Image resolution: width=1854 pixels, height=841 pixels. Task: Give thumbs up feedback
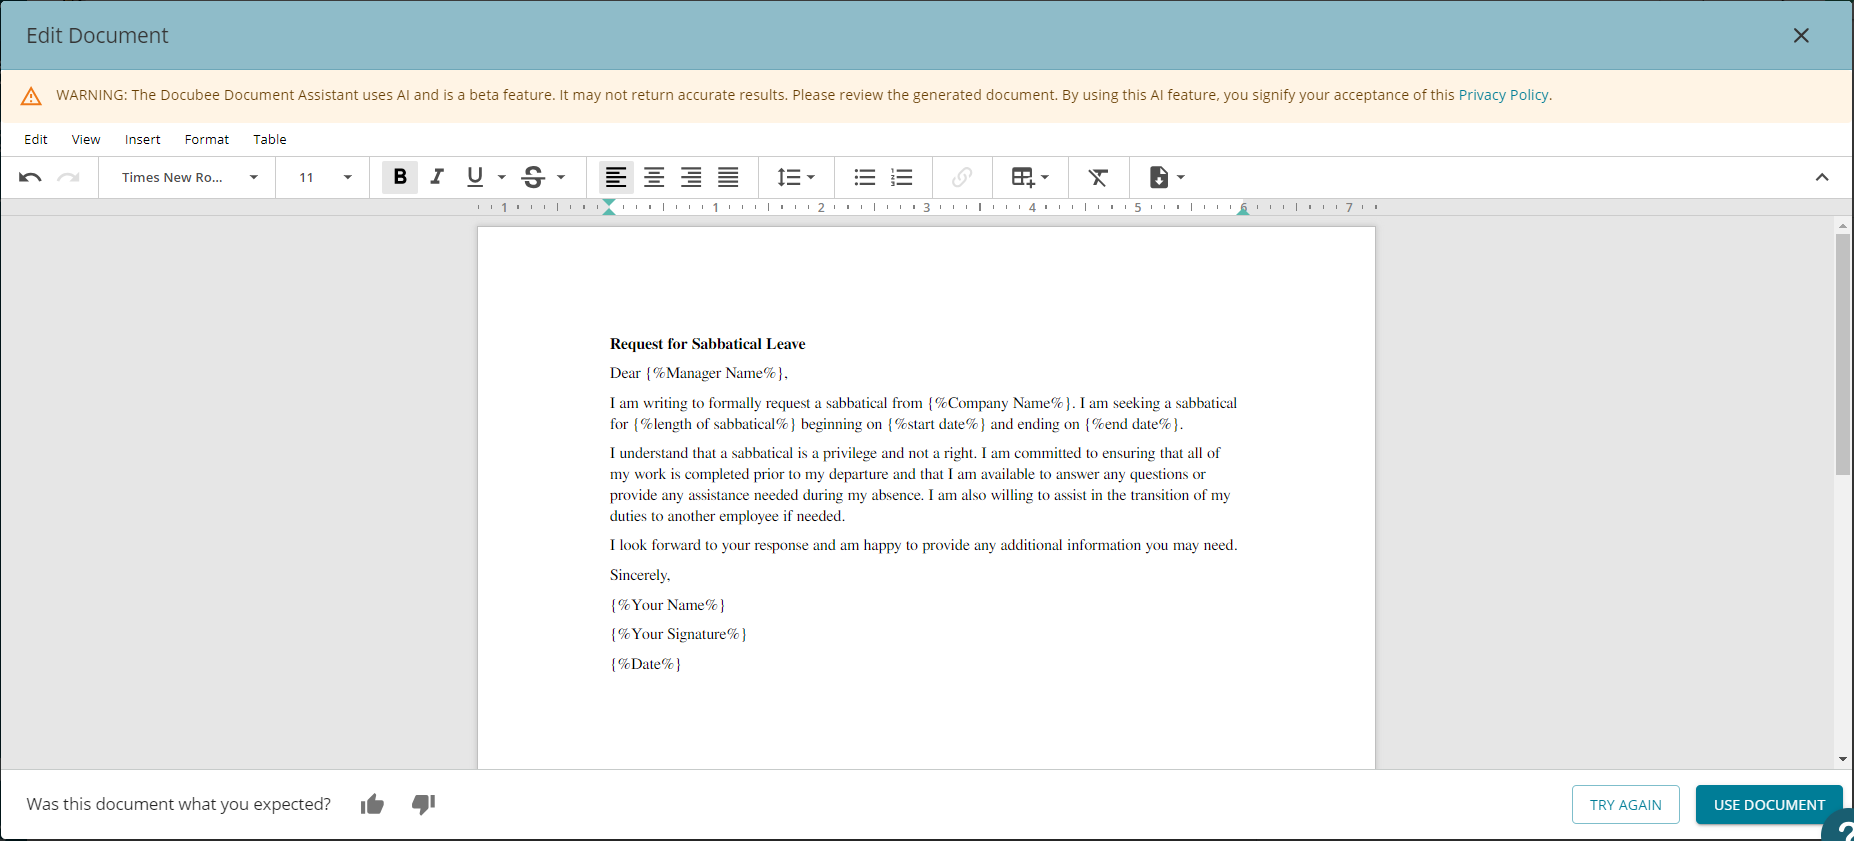click(x=372, y=804)
